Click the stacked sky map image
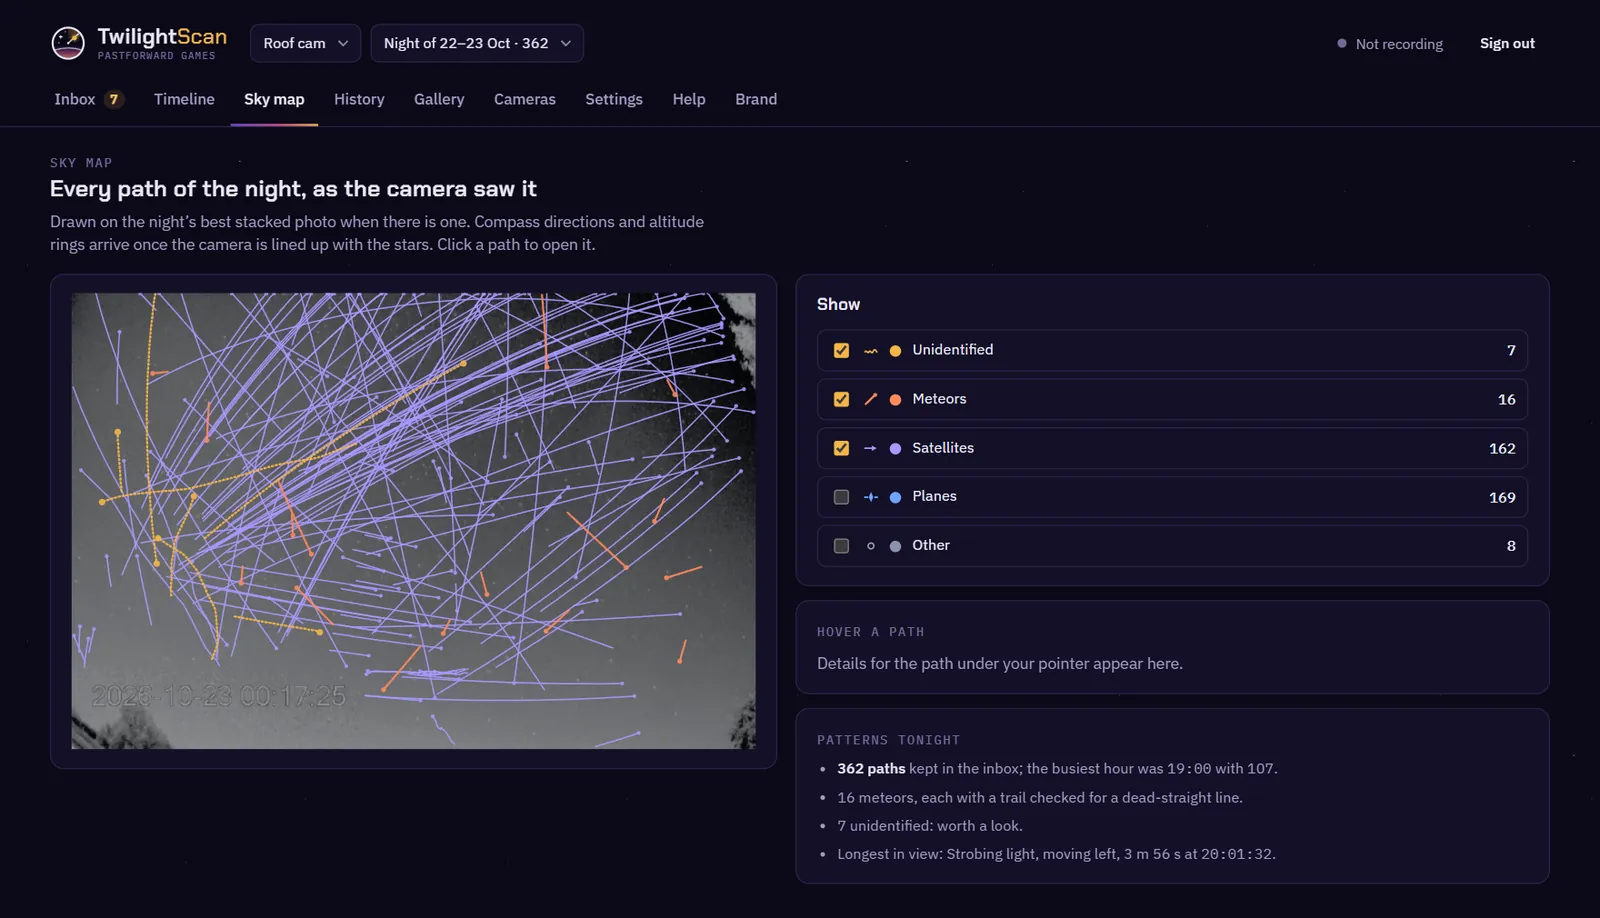The image size is (1600, 918). [x=413, y=521]
